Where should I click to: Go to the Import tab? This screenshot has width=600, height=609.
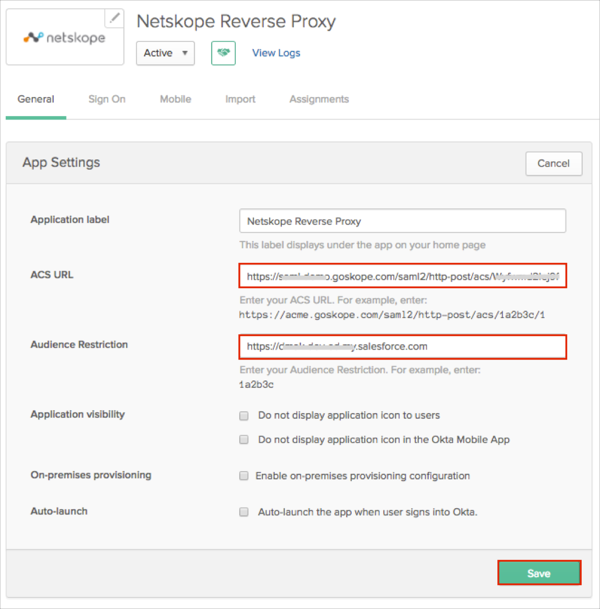point(240,100)
